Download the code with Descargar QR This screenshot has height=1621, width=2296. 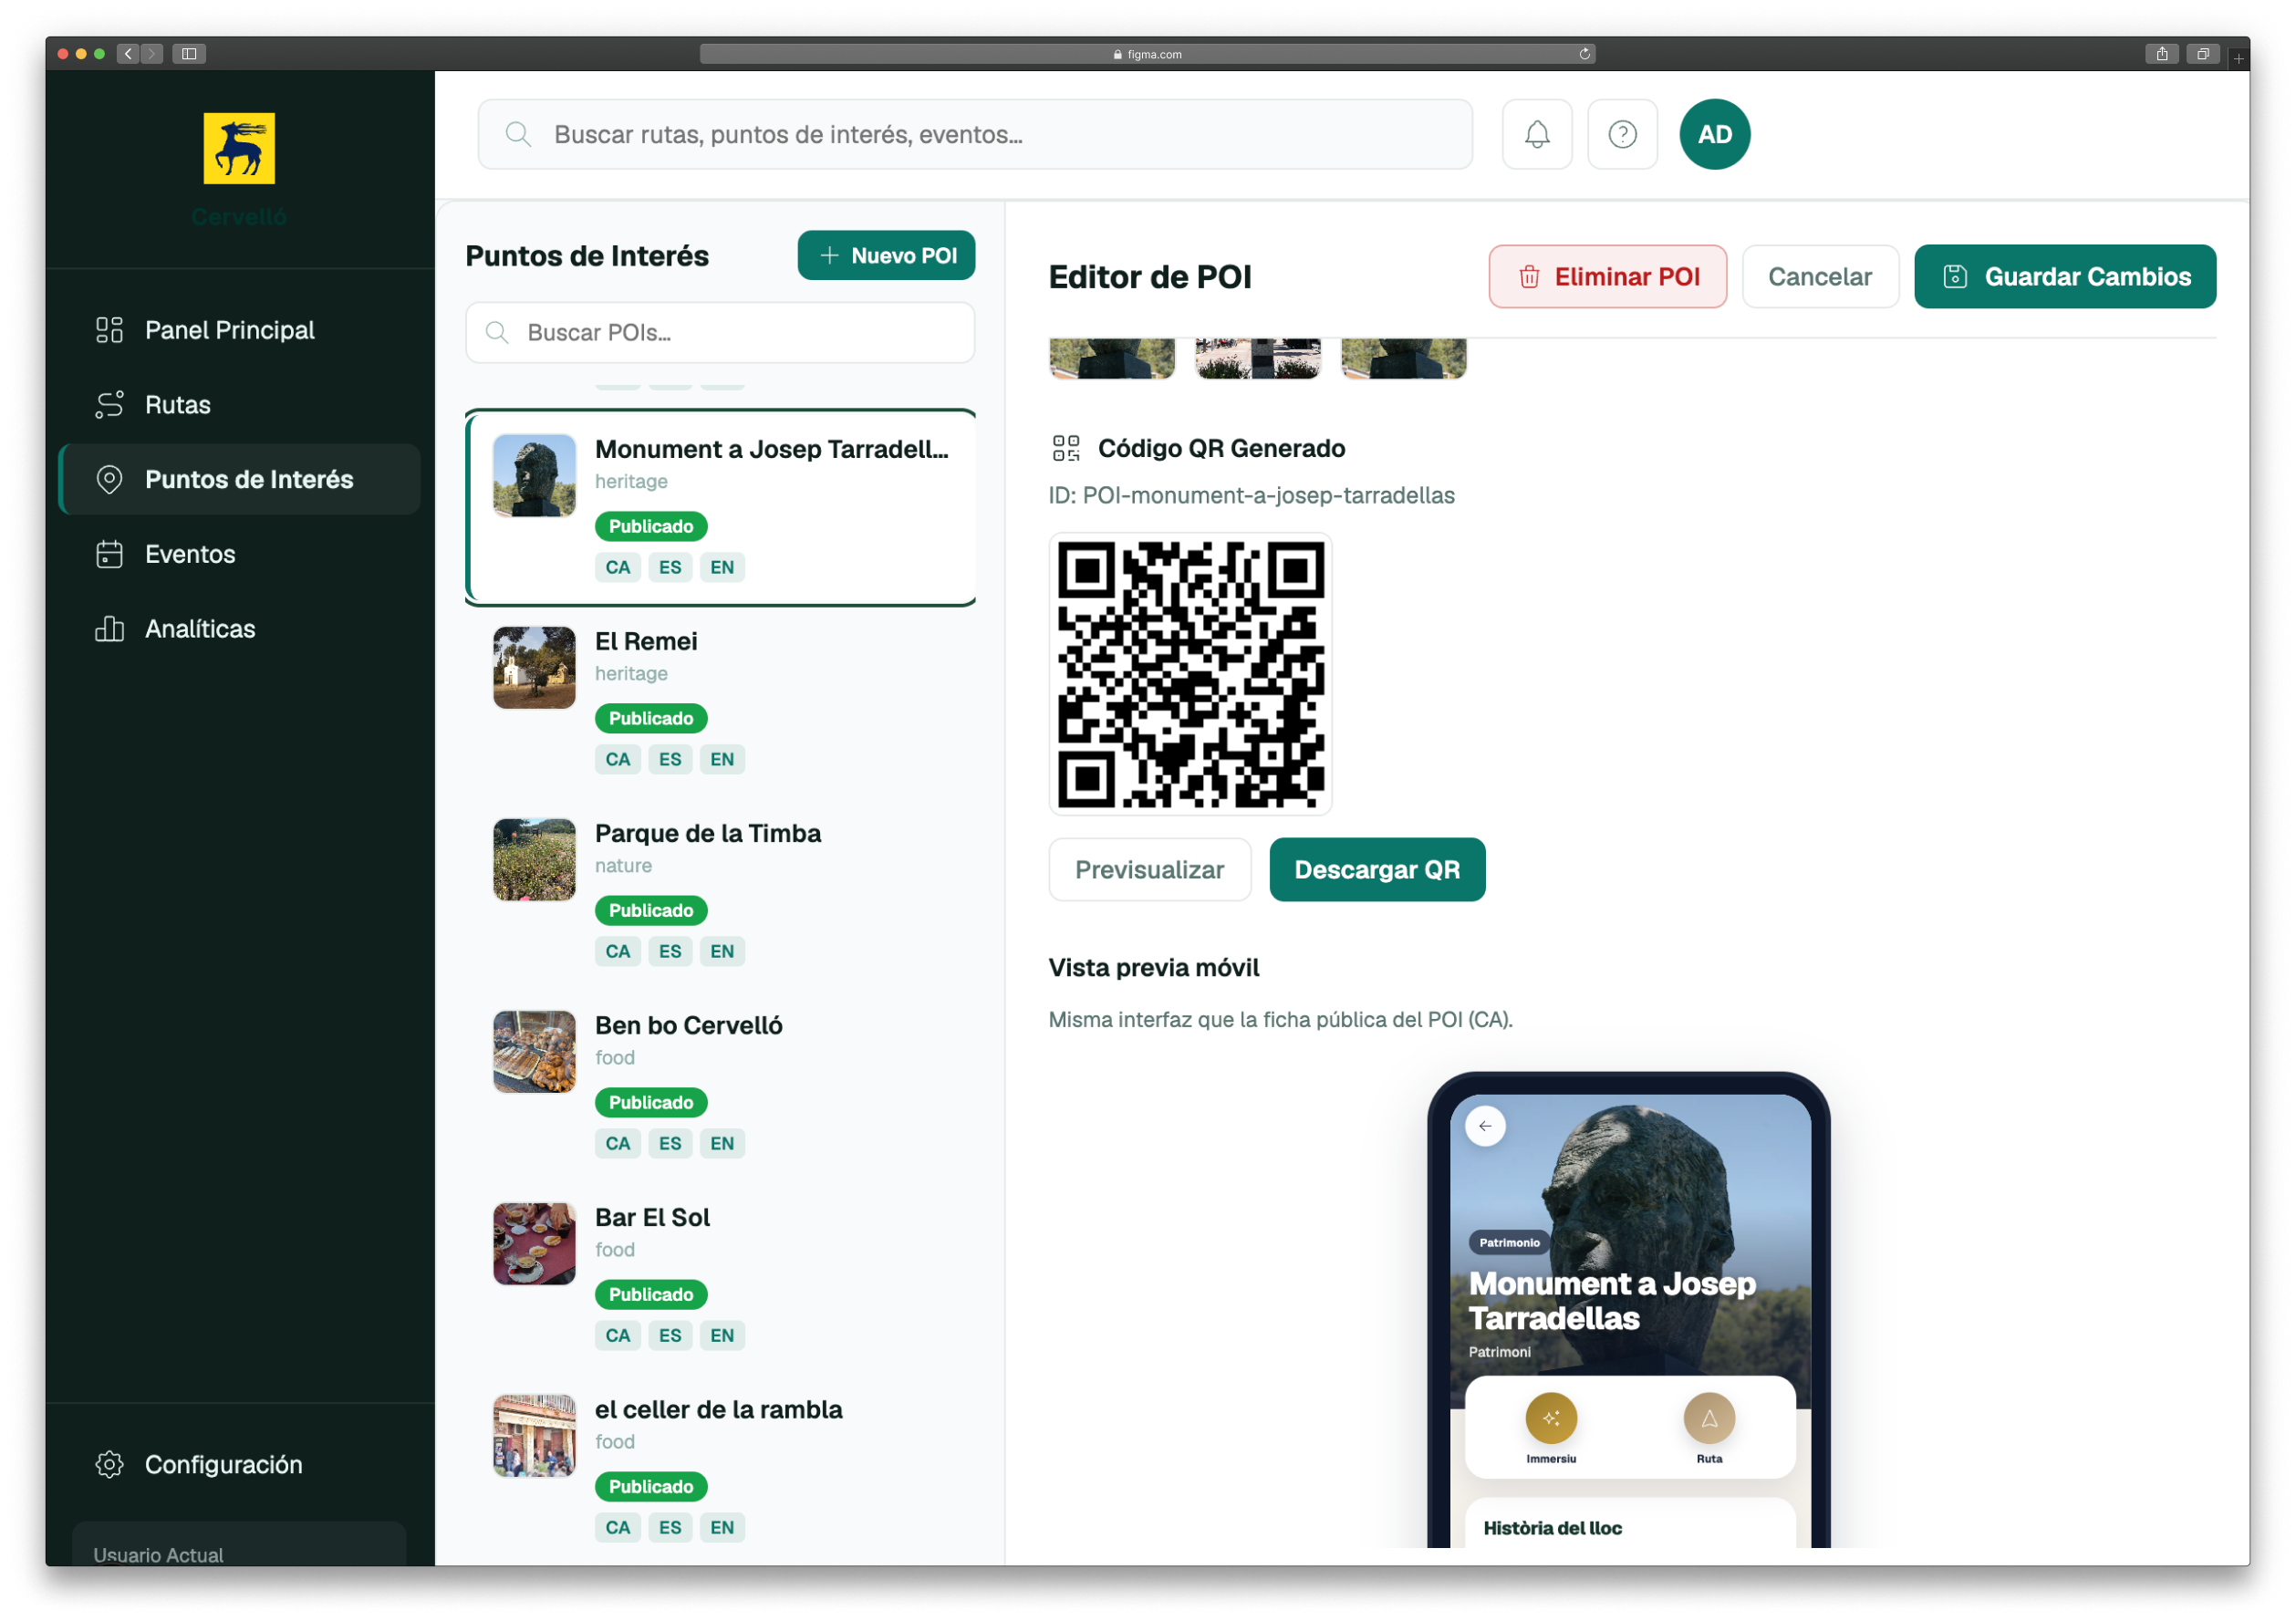click(x=1377, y=869)
